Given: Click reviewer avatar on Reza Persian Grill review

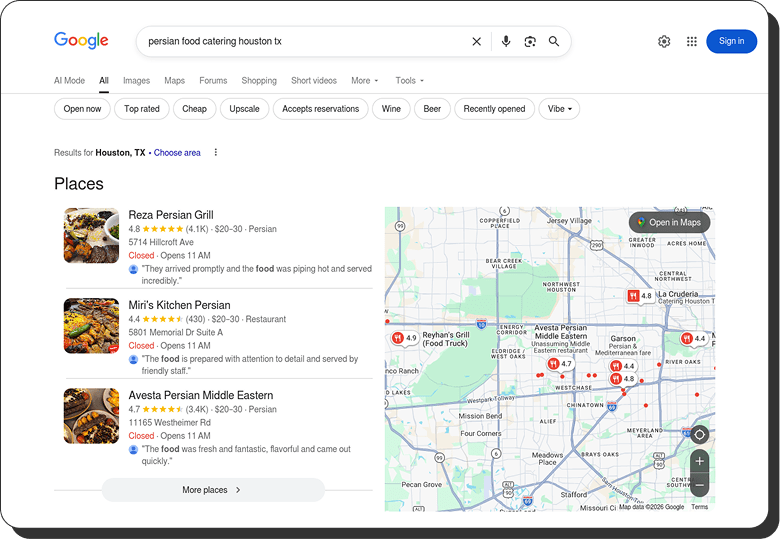Looking at the screenshot, I should pyautogui.click(x=133, y=269).
